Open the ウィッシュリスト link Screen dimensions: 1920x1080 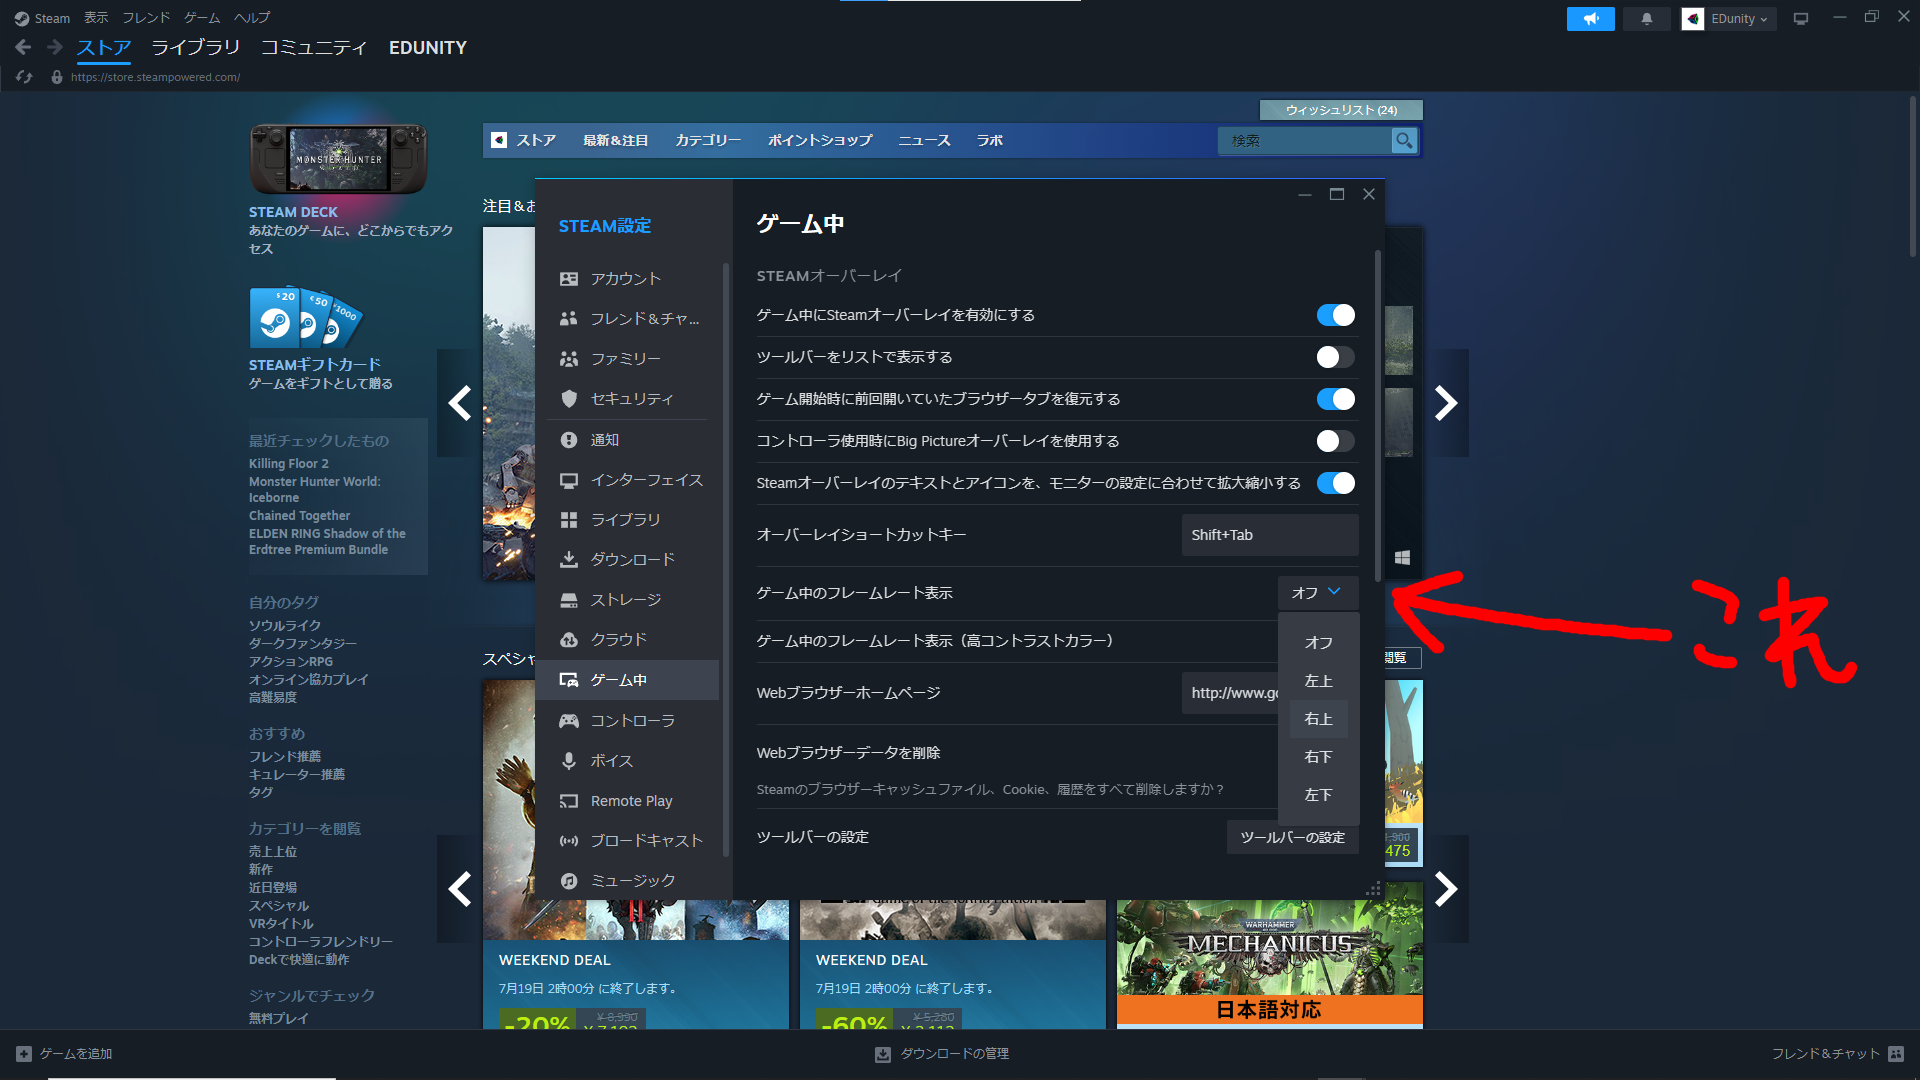(1341, 110)
